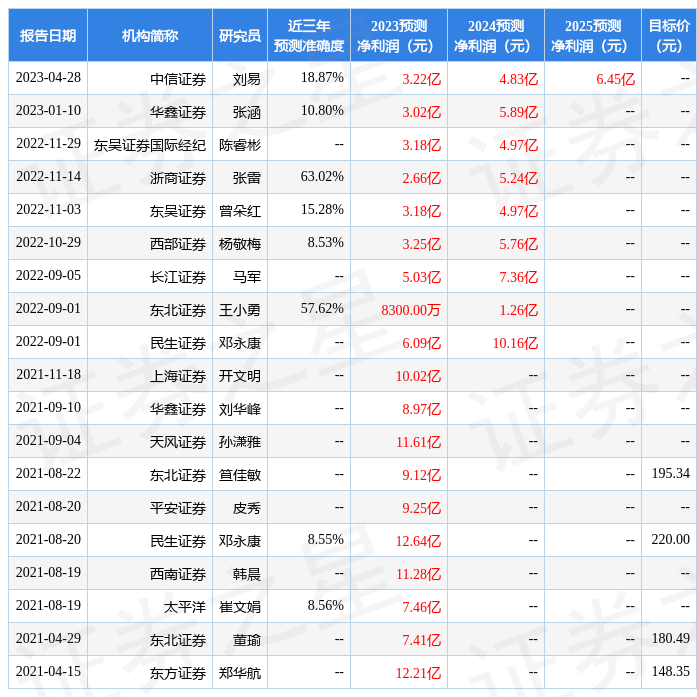Image resolution: width=697 pixels, height=697 pixels.
Task: Click researcher name 张涵
Action: (x=247, y=112)
